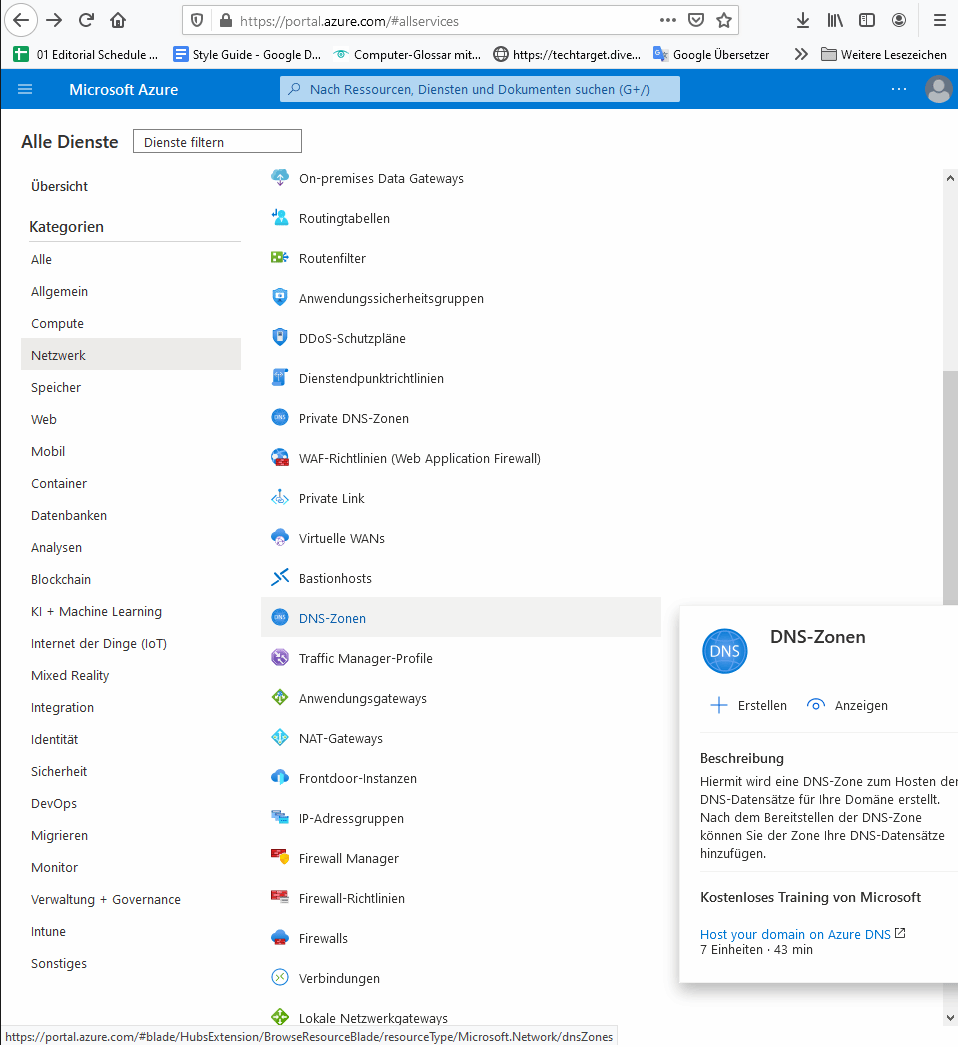Viewport: 958px width, 1047px height.
Task: Click the DDoS-Schutzpläne shield icon
Action: [x=280, y=338]
